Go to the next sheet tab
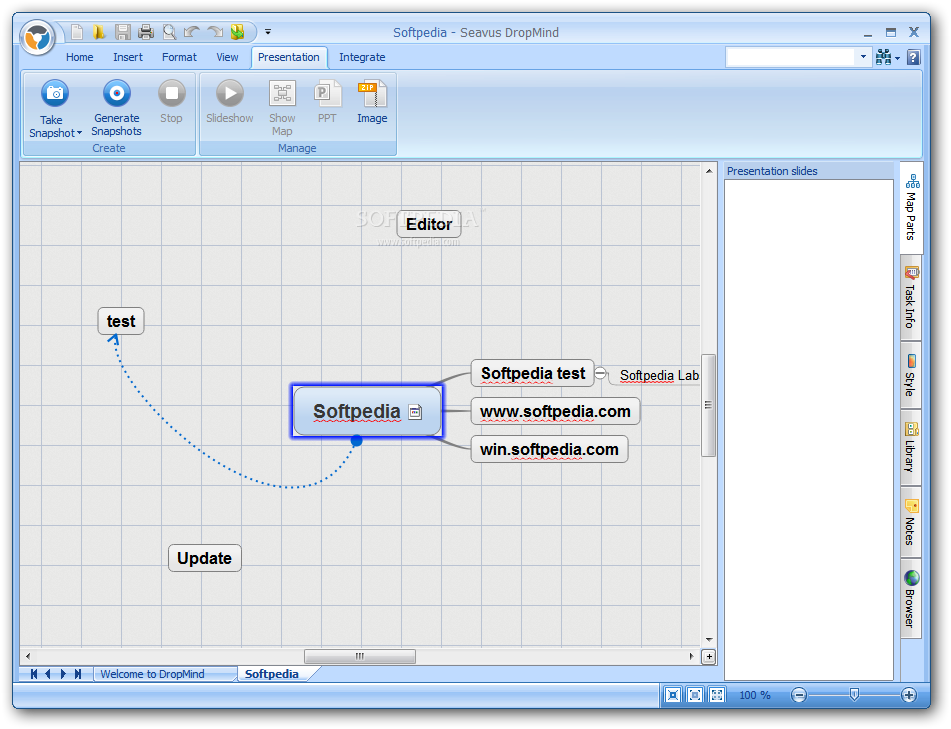Viewport: 951px width, 729px height. coord(63,674)
